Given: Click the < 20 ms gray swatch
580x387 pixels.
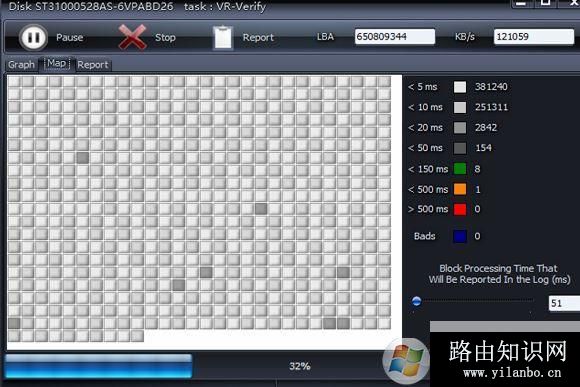Looking at the screenshot, I should [460, 128].
